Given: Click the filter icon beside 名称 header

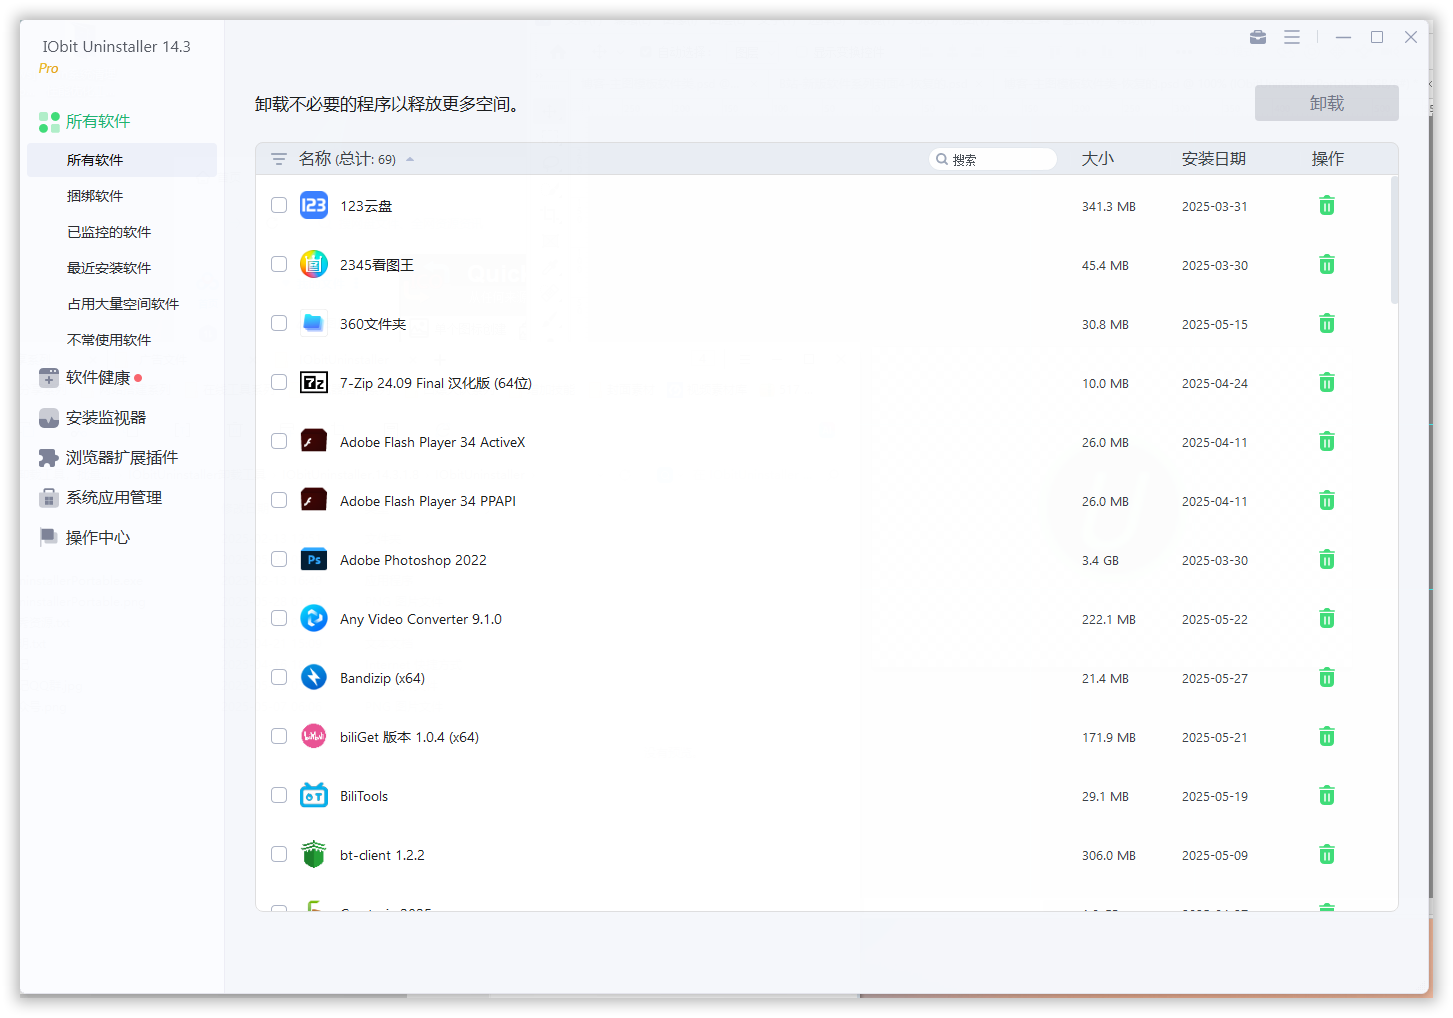Looking at the screenshot, I should 279,159.
